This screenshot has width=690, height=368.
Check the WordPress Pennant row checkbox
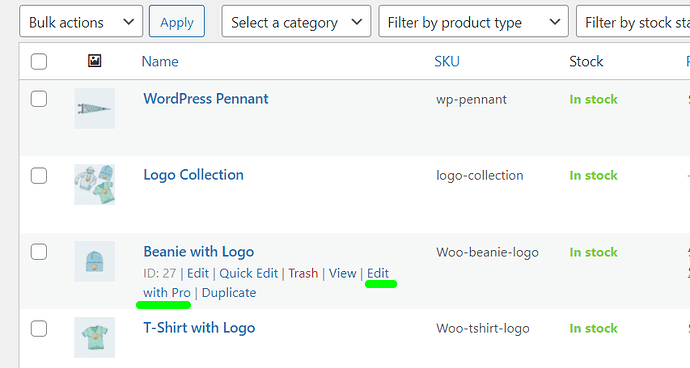click(x=39, y=99)
